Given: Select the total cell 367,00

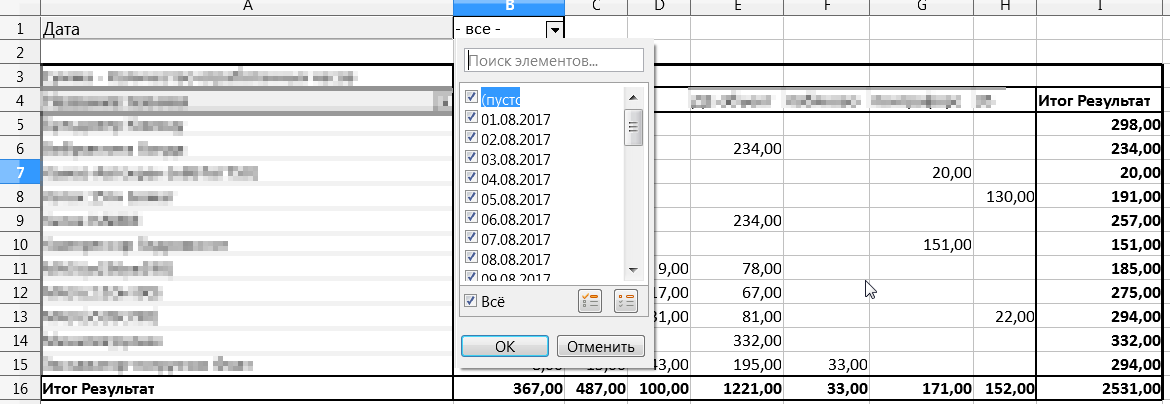Looking at the screenshot, I should [x=509, y=388].
